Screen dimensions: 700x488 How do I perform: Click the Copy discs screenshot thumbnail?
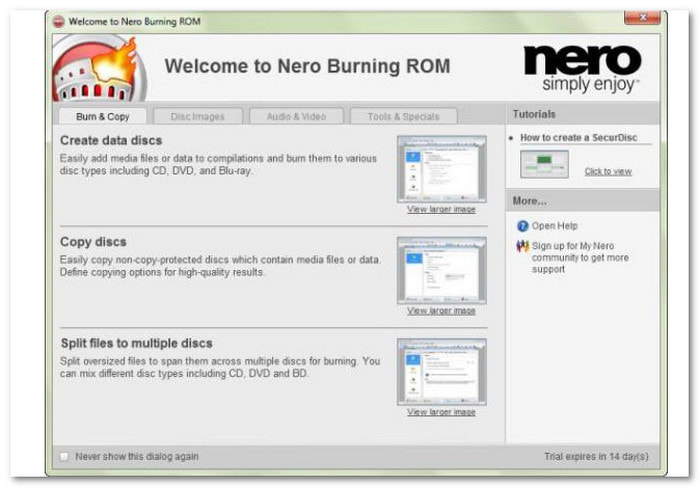[442, 271]
